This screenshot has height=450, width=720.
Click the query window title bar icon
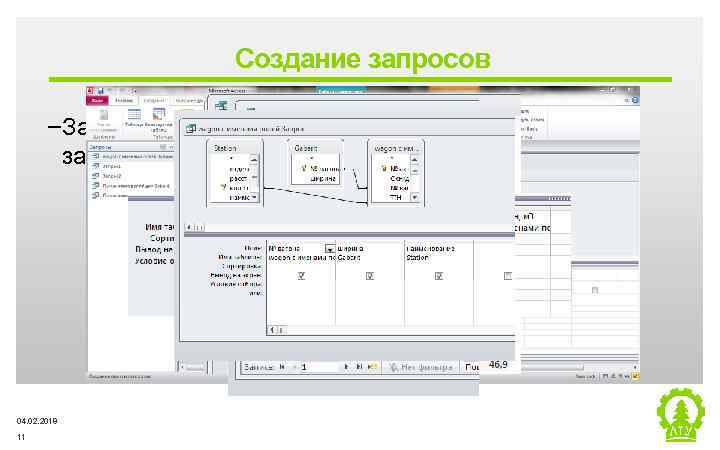click(x=190, y=129)
